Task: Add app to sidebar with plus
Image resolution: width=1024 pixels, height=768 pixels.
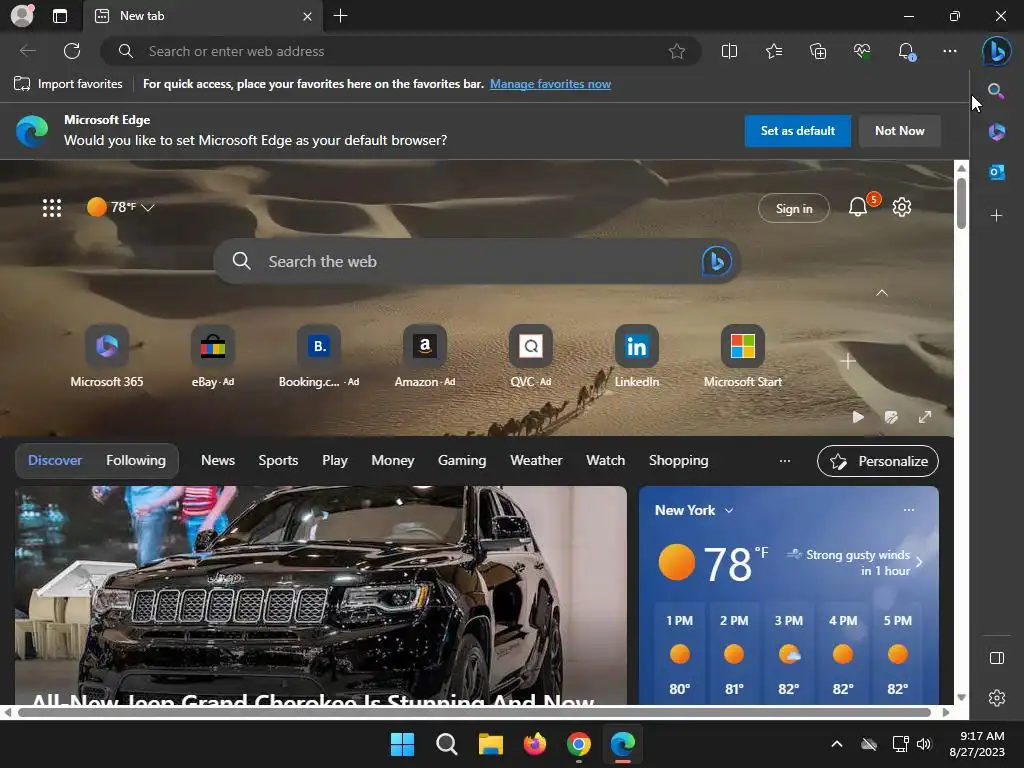Action: [x=996, y=216]
